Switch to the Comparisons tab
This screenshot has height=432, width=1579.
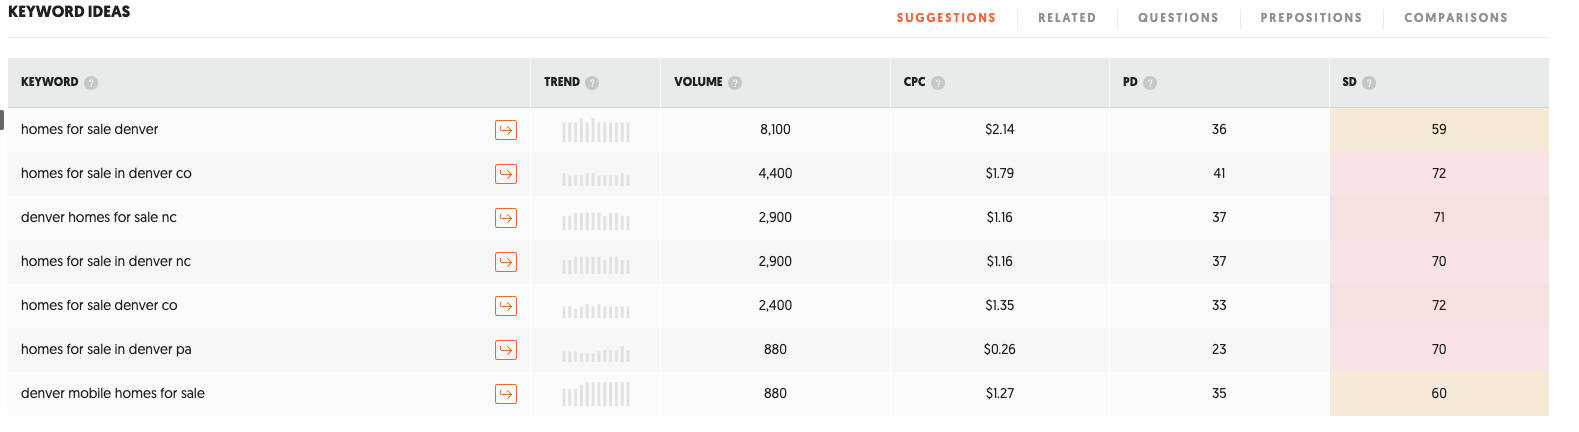[x=1456, y=18]
